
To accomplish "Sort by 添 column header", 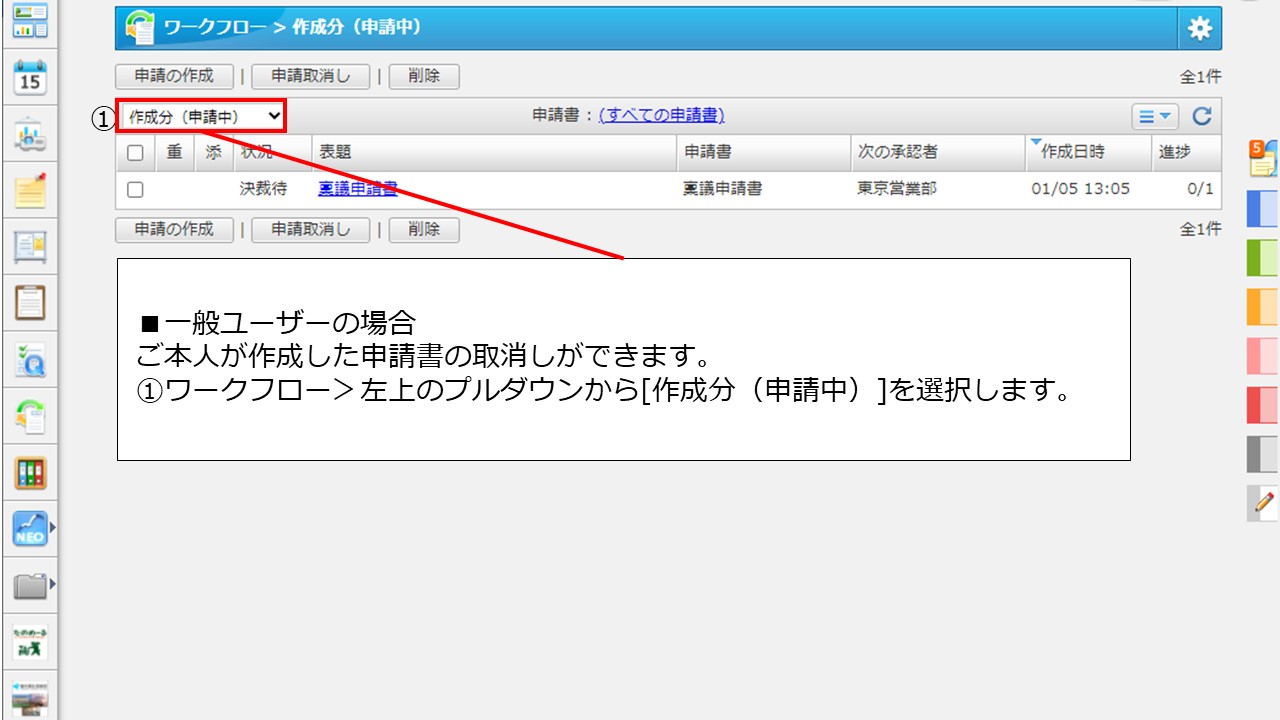I will [x=213, y=152].
